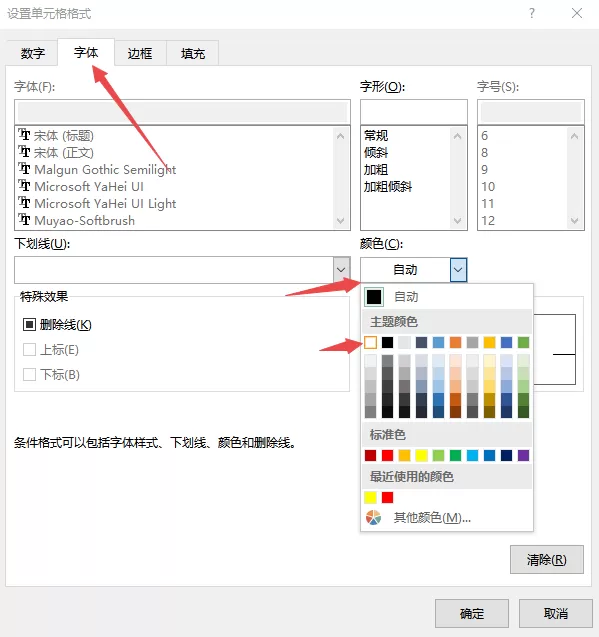The image size is (599, 637).
Task: Toggle the 删除线 strikethrough checkbox
Action: click(x=29, y=325)
